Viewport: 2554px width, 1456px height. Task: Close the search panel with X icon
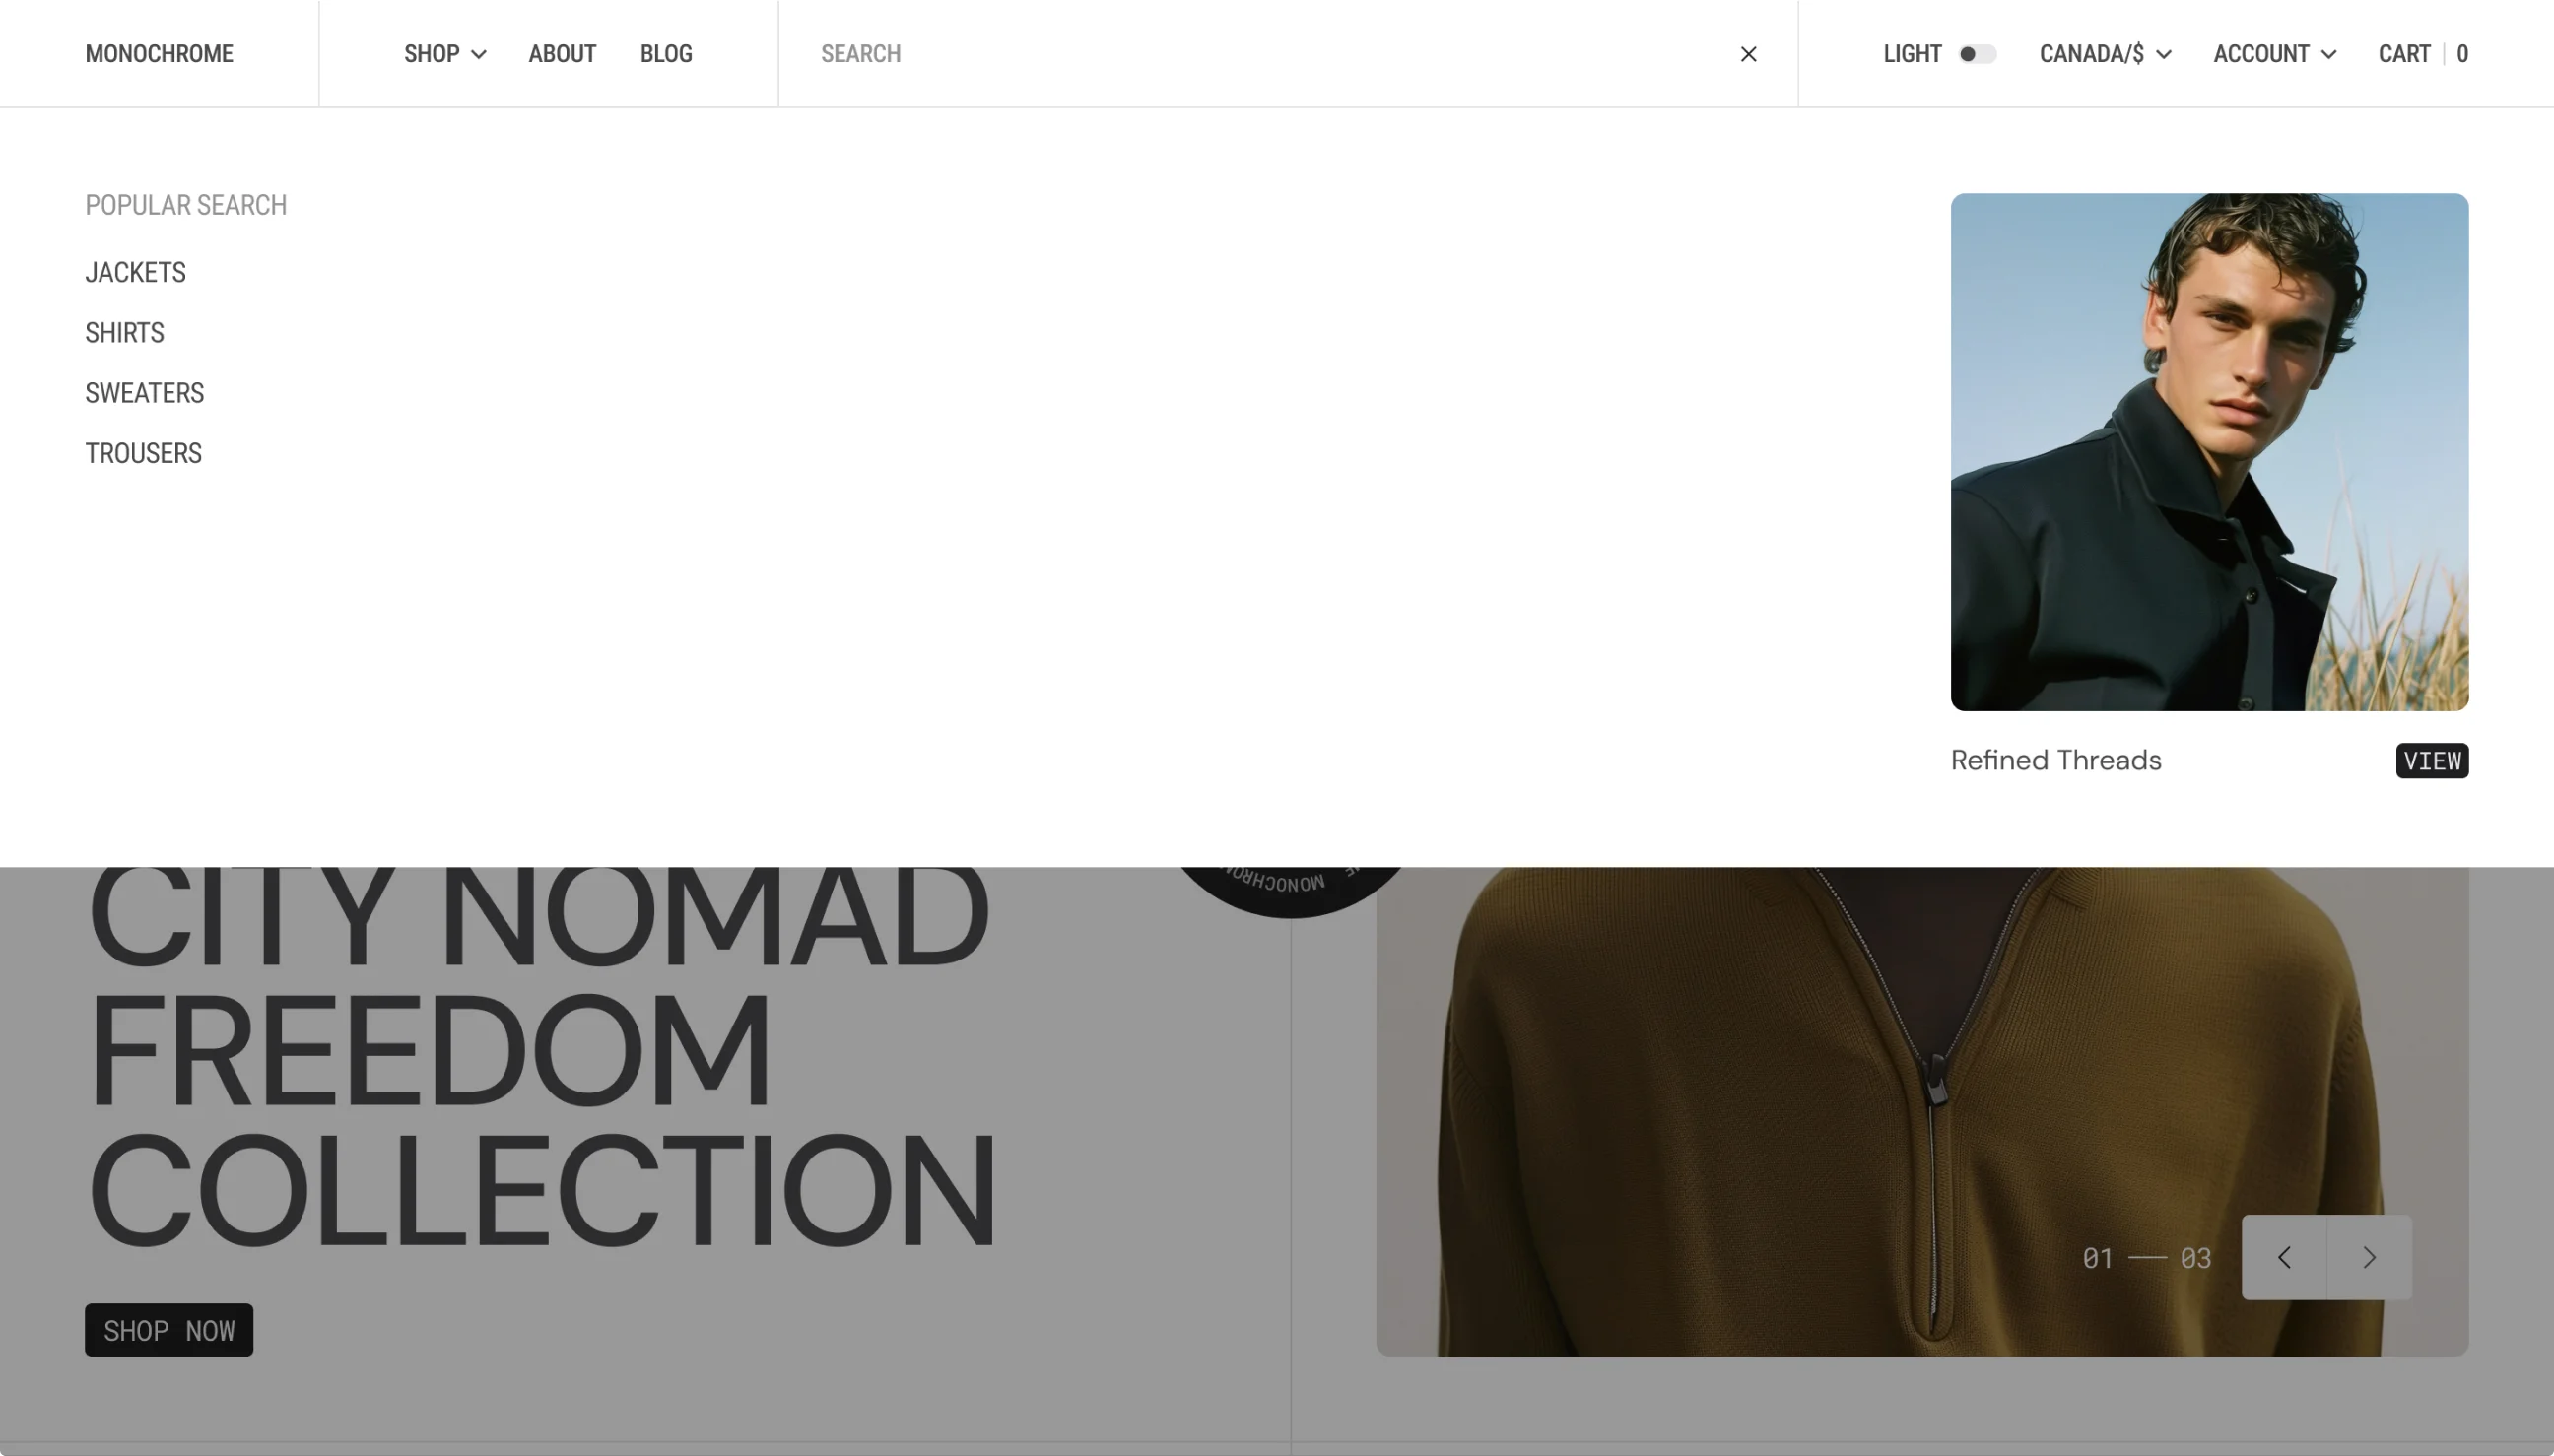(x=1748, y=54)
